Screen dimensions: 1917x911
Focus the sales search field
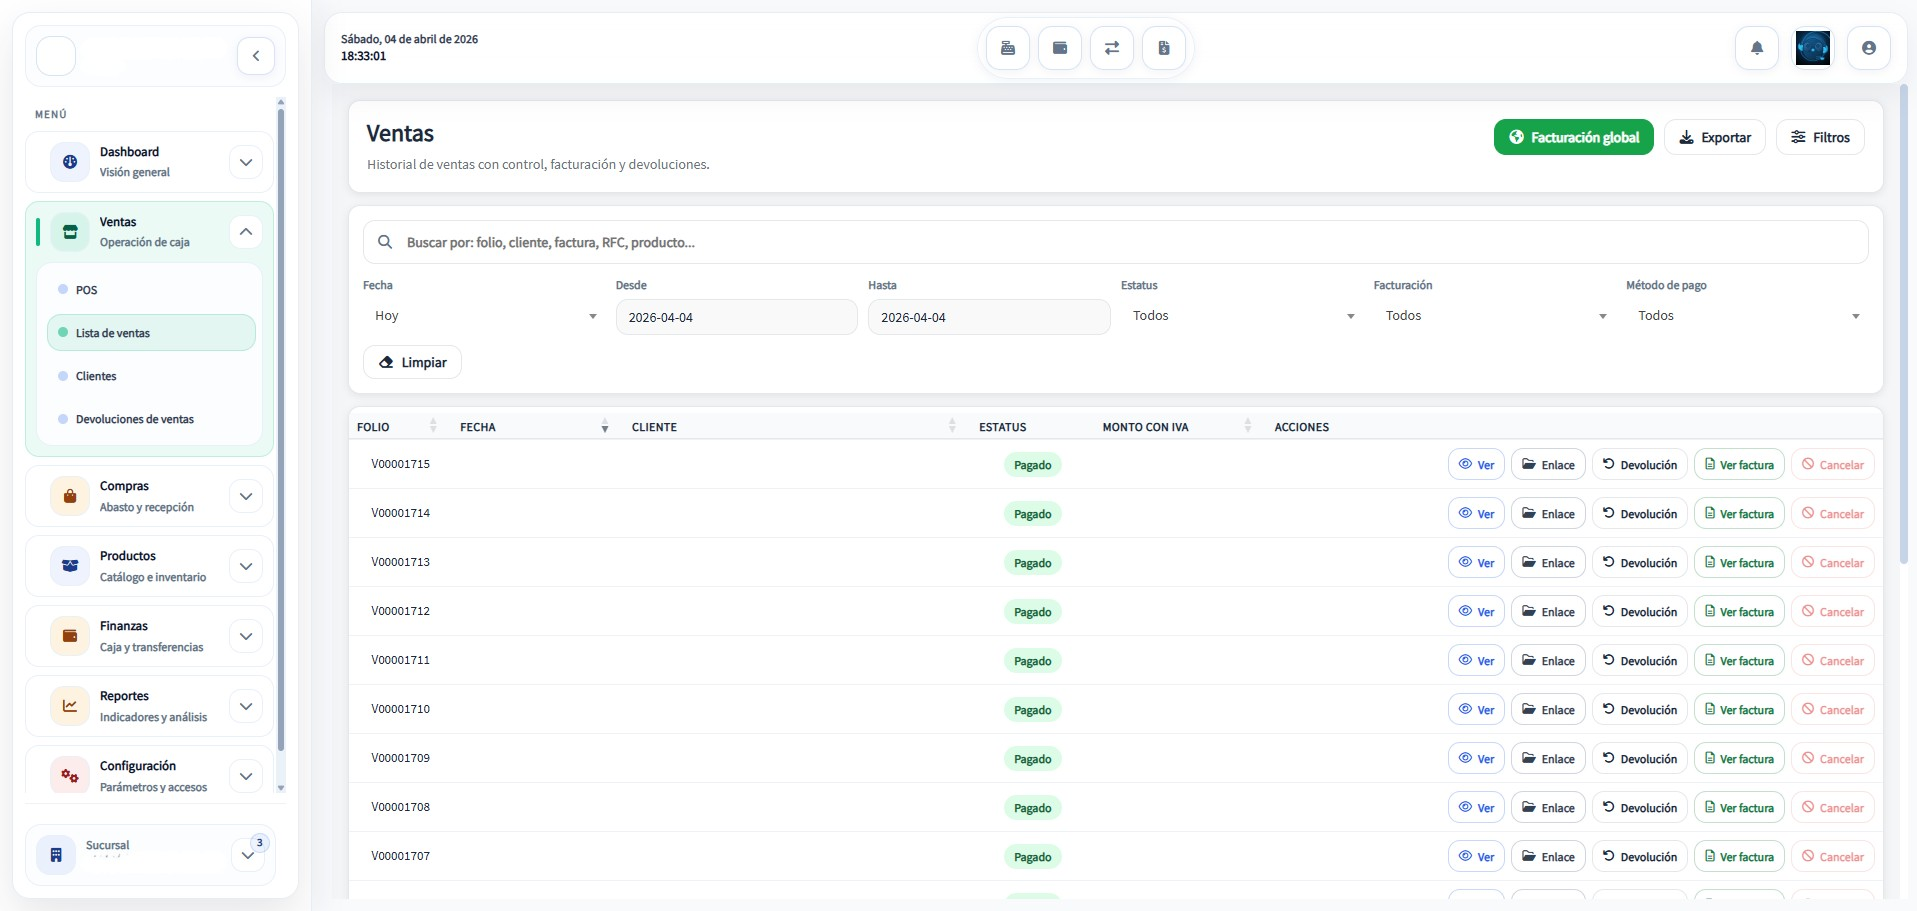1115,242
